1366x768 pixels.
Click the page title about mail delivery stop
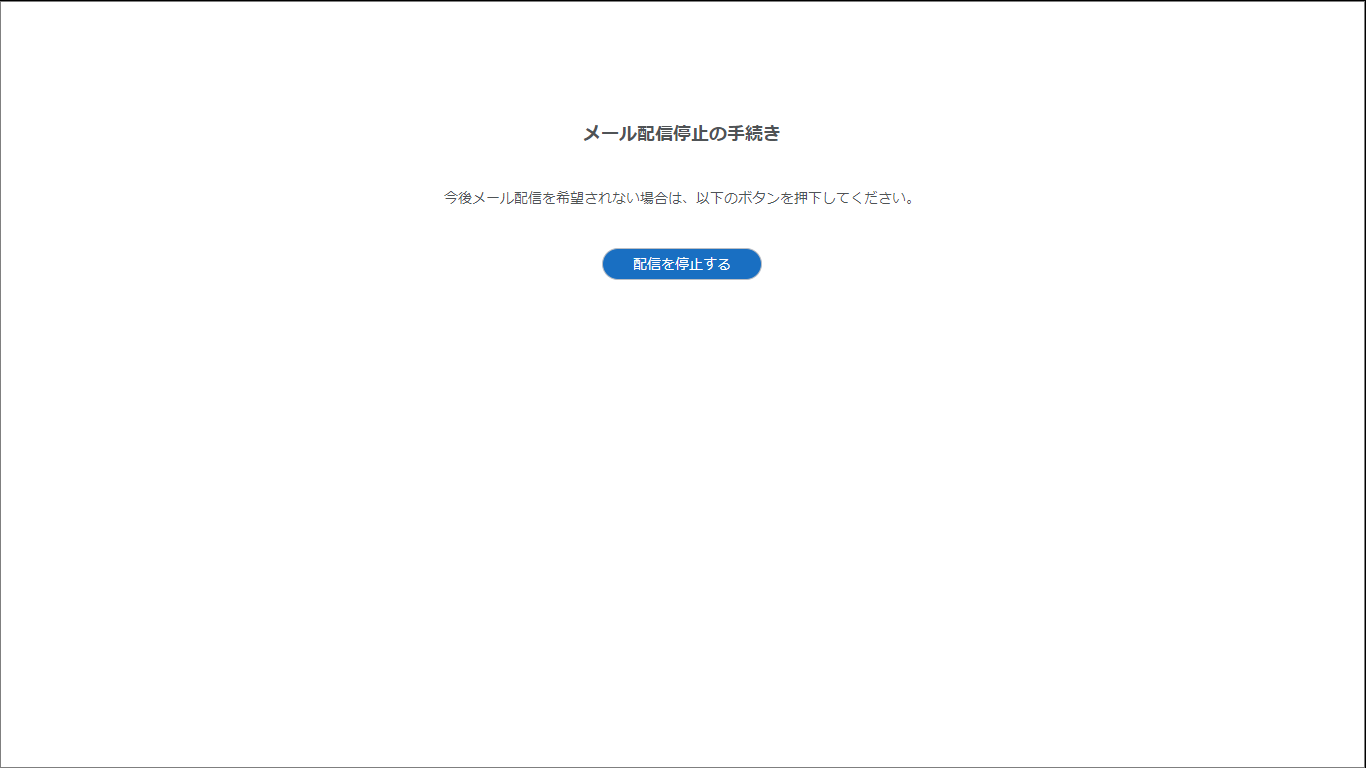[681, 134]
